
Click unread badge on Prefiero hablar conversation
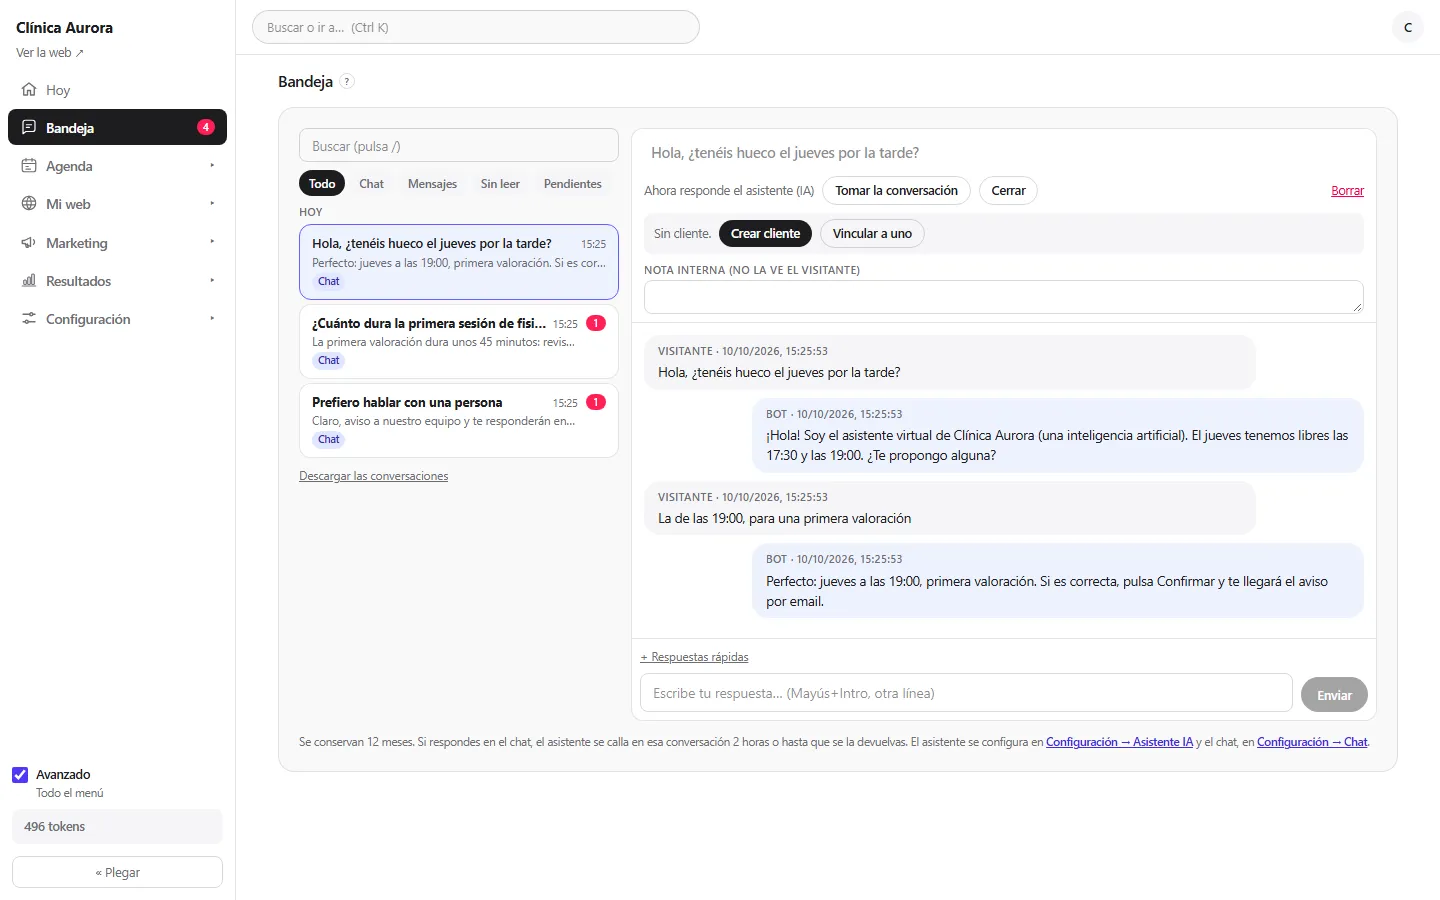pyautogui.click(x=596, y=402)
